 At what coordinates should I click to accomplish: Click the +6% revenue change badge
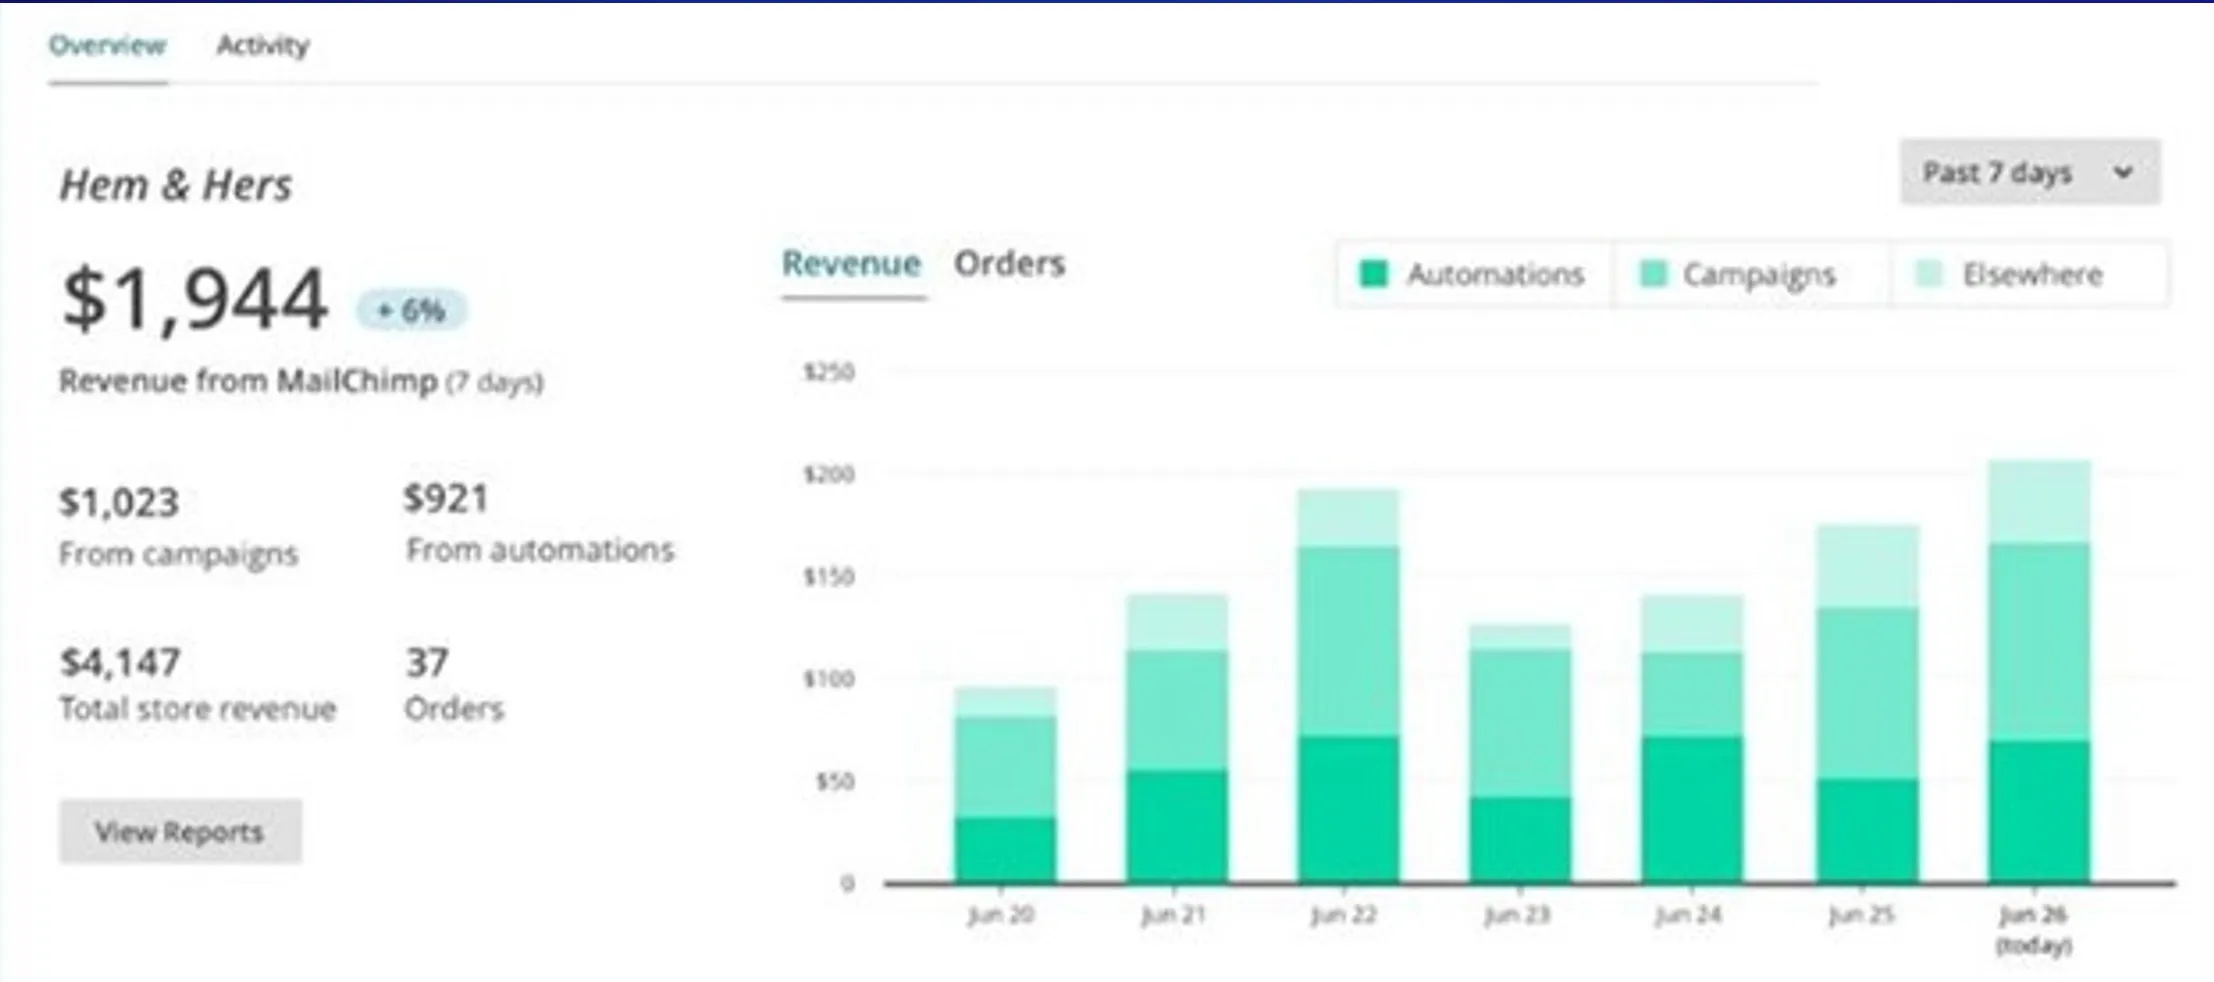click(411, 311)
